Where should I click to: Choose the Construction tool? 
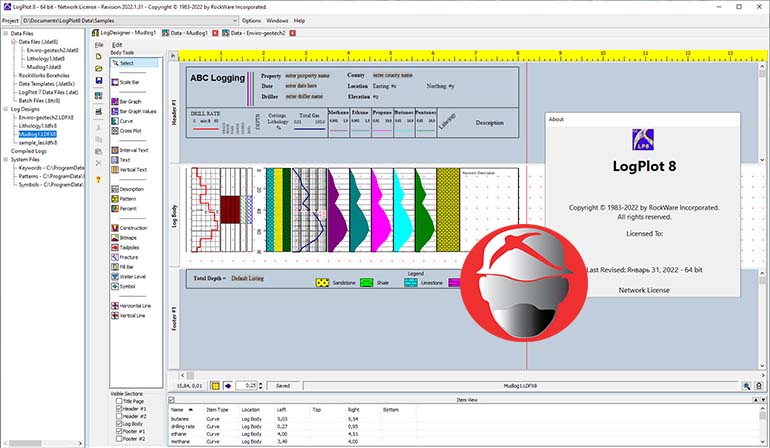tap(129, 228)
